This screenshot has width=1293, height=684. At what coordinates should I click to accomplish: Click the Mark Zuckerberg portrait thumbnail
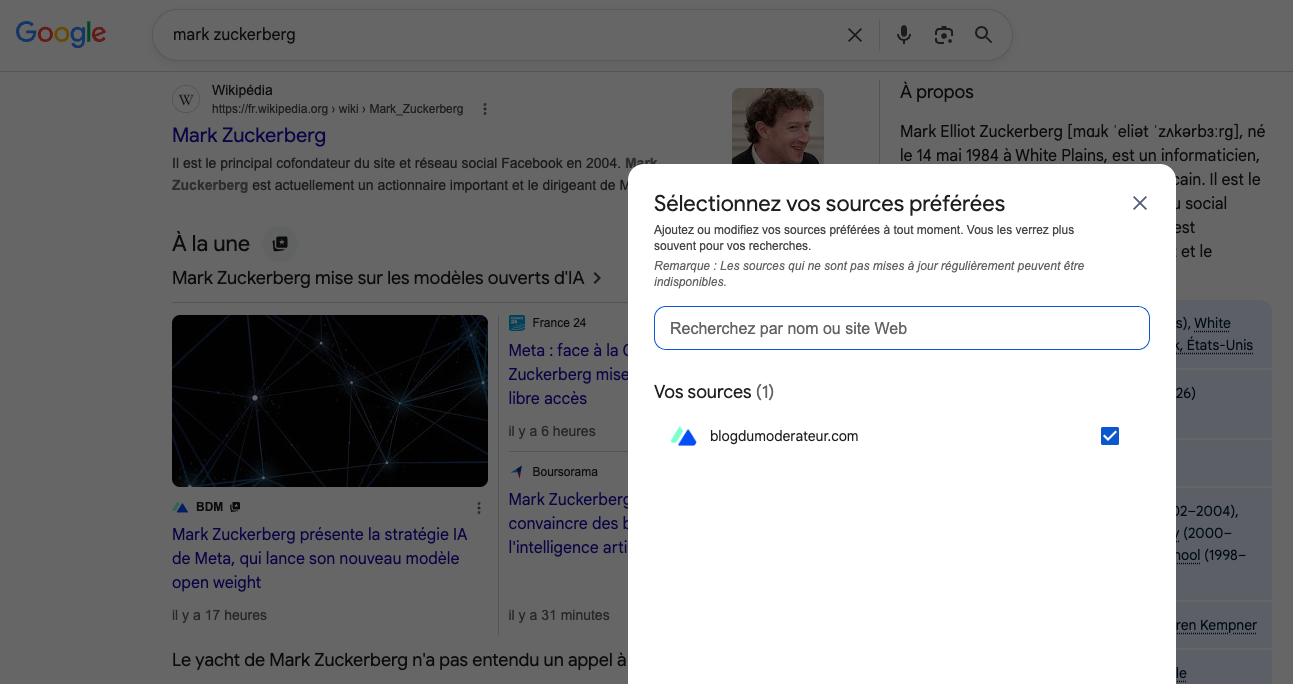point(777,126)
